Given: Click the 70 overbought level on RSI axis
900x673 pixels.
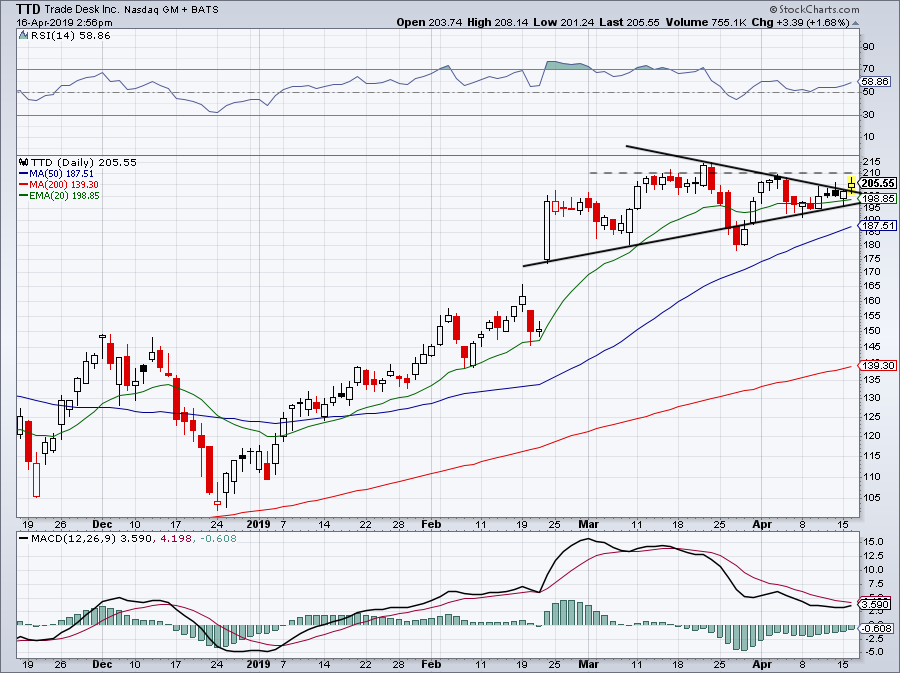Looking at the screenshot, I should (868, 69).
